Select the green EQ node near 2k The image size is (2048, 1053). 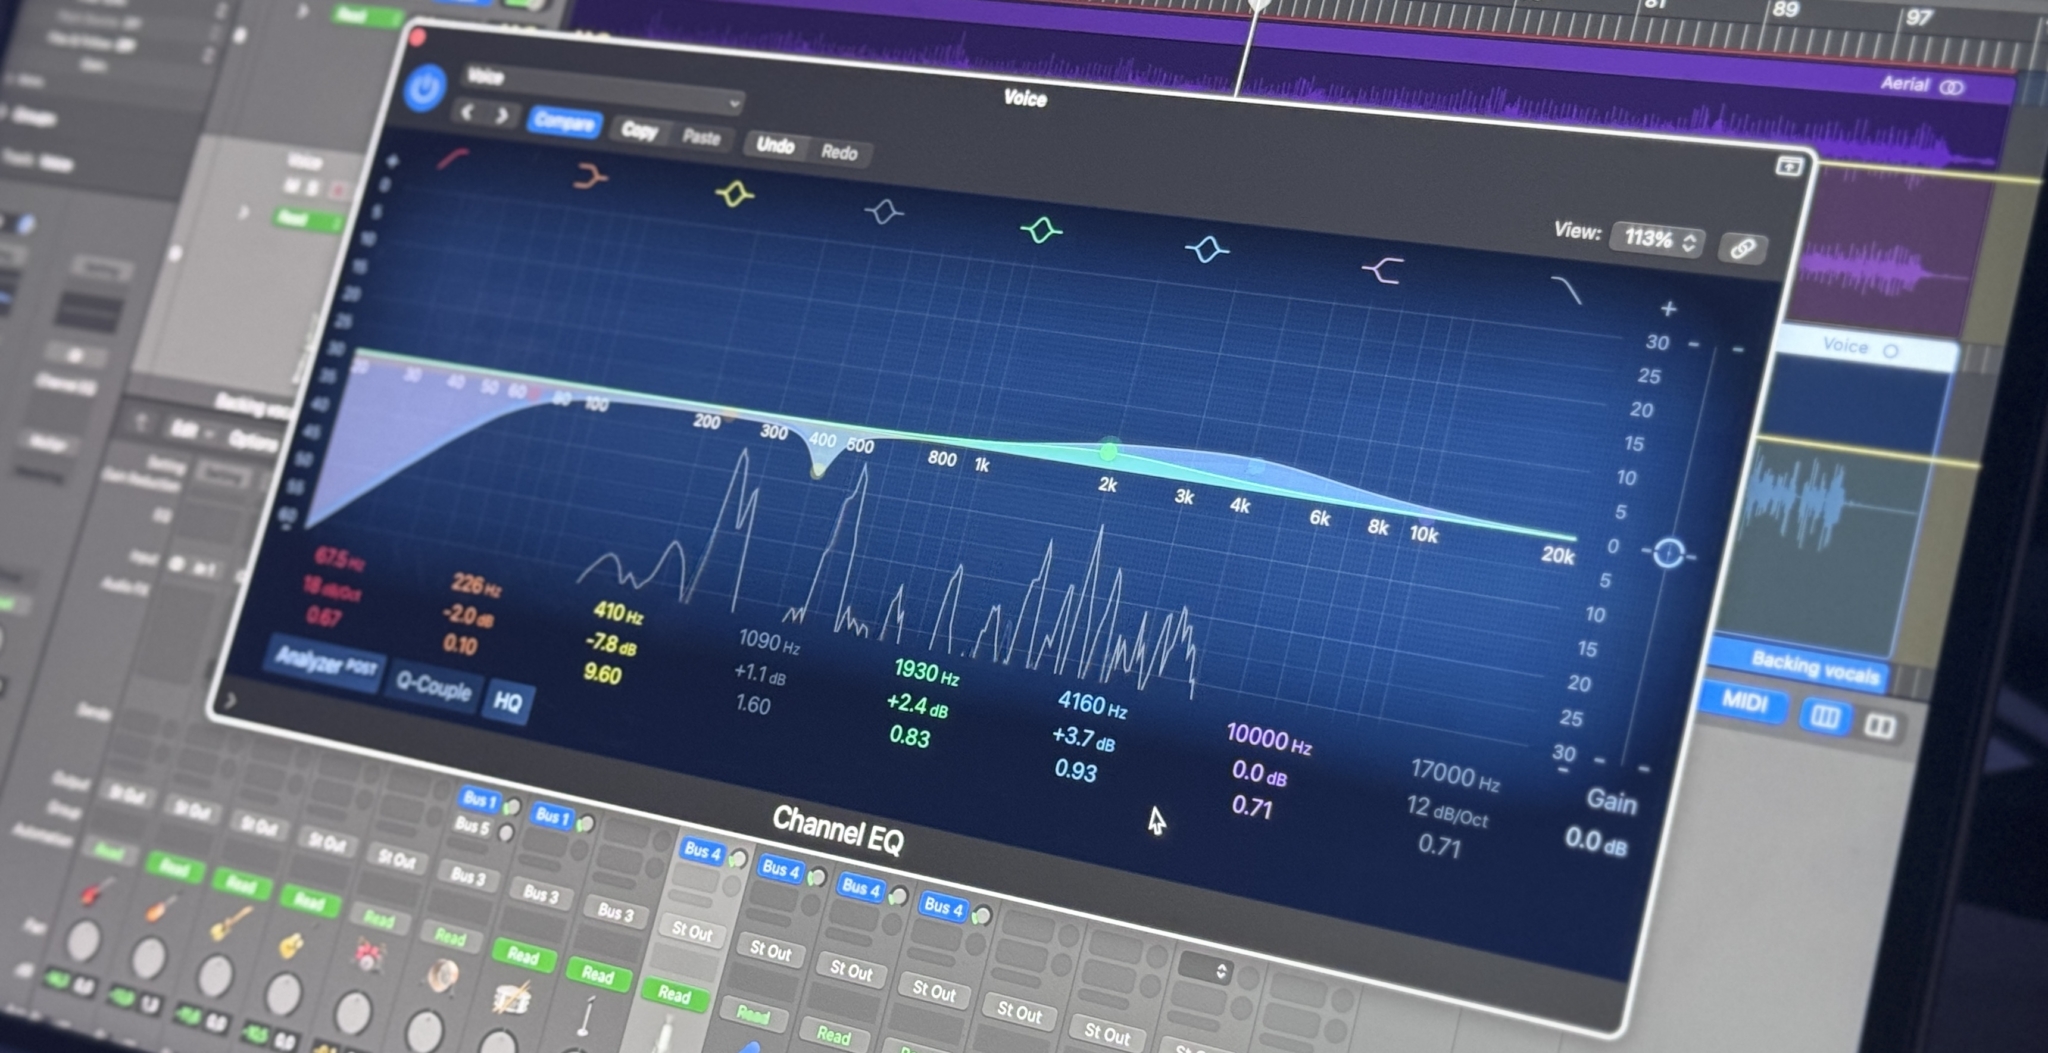(1108, 452)
